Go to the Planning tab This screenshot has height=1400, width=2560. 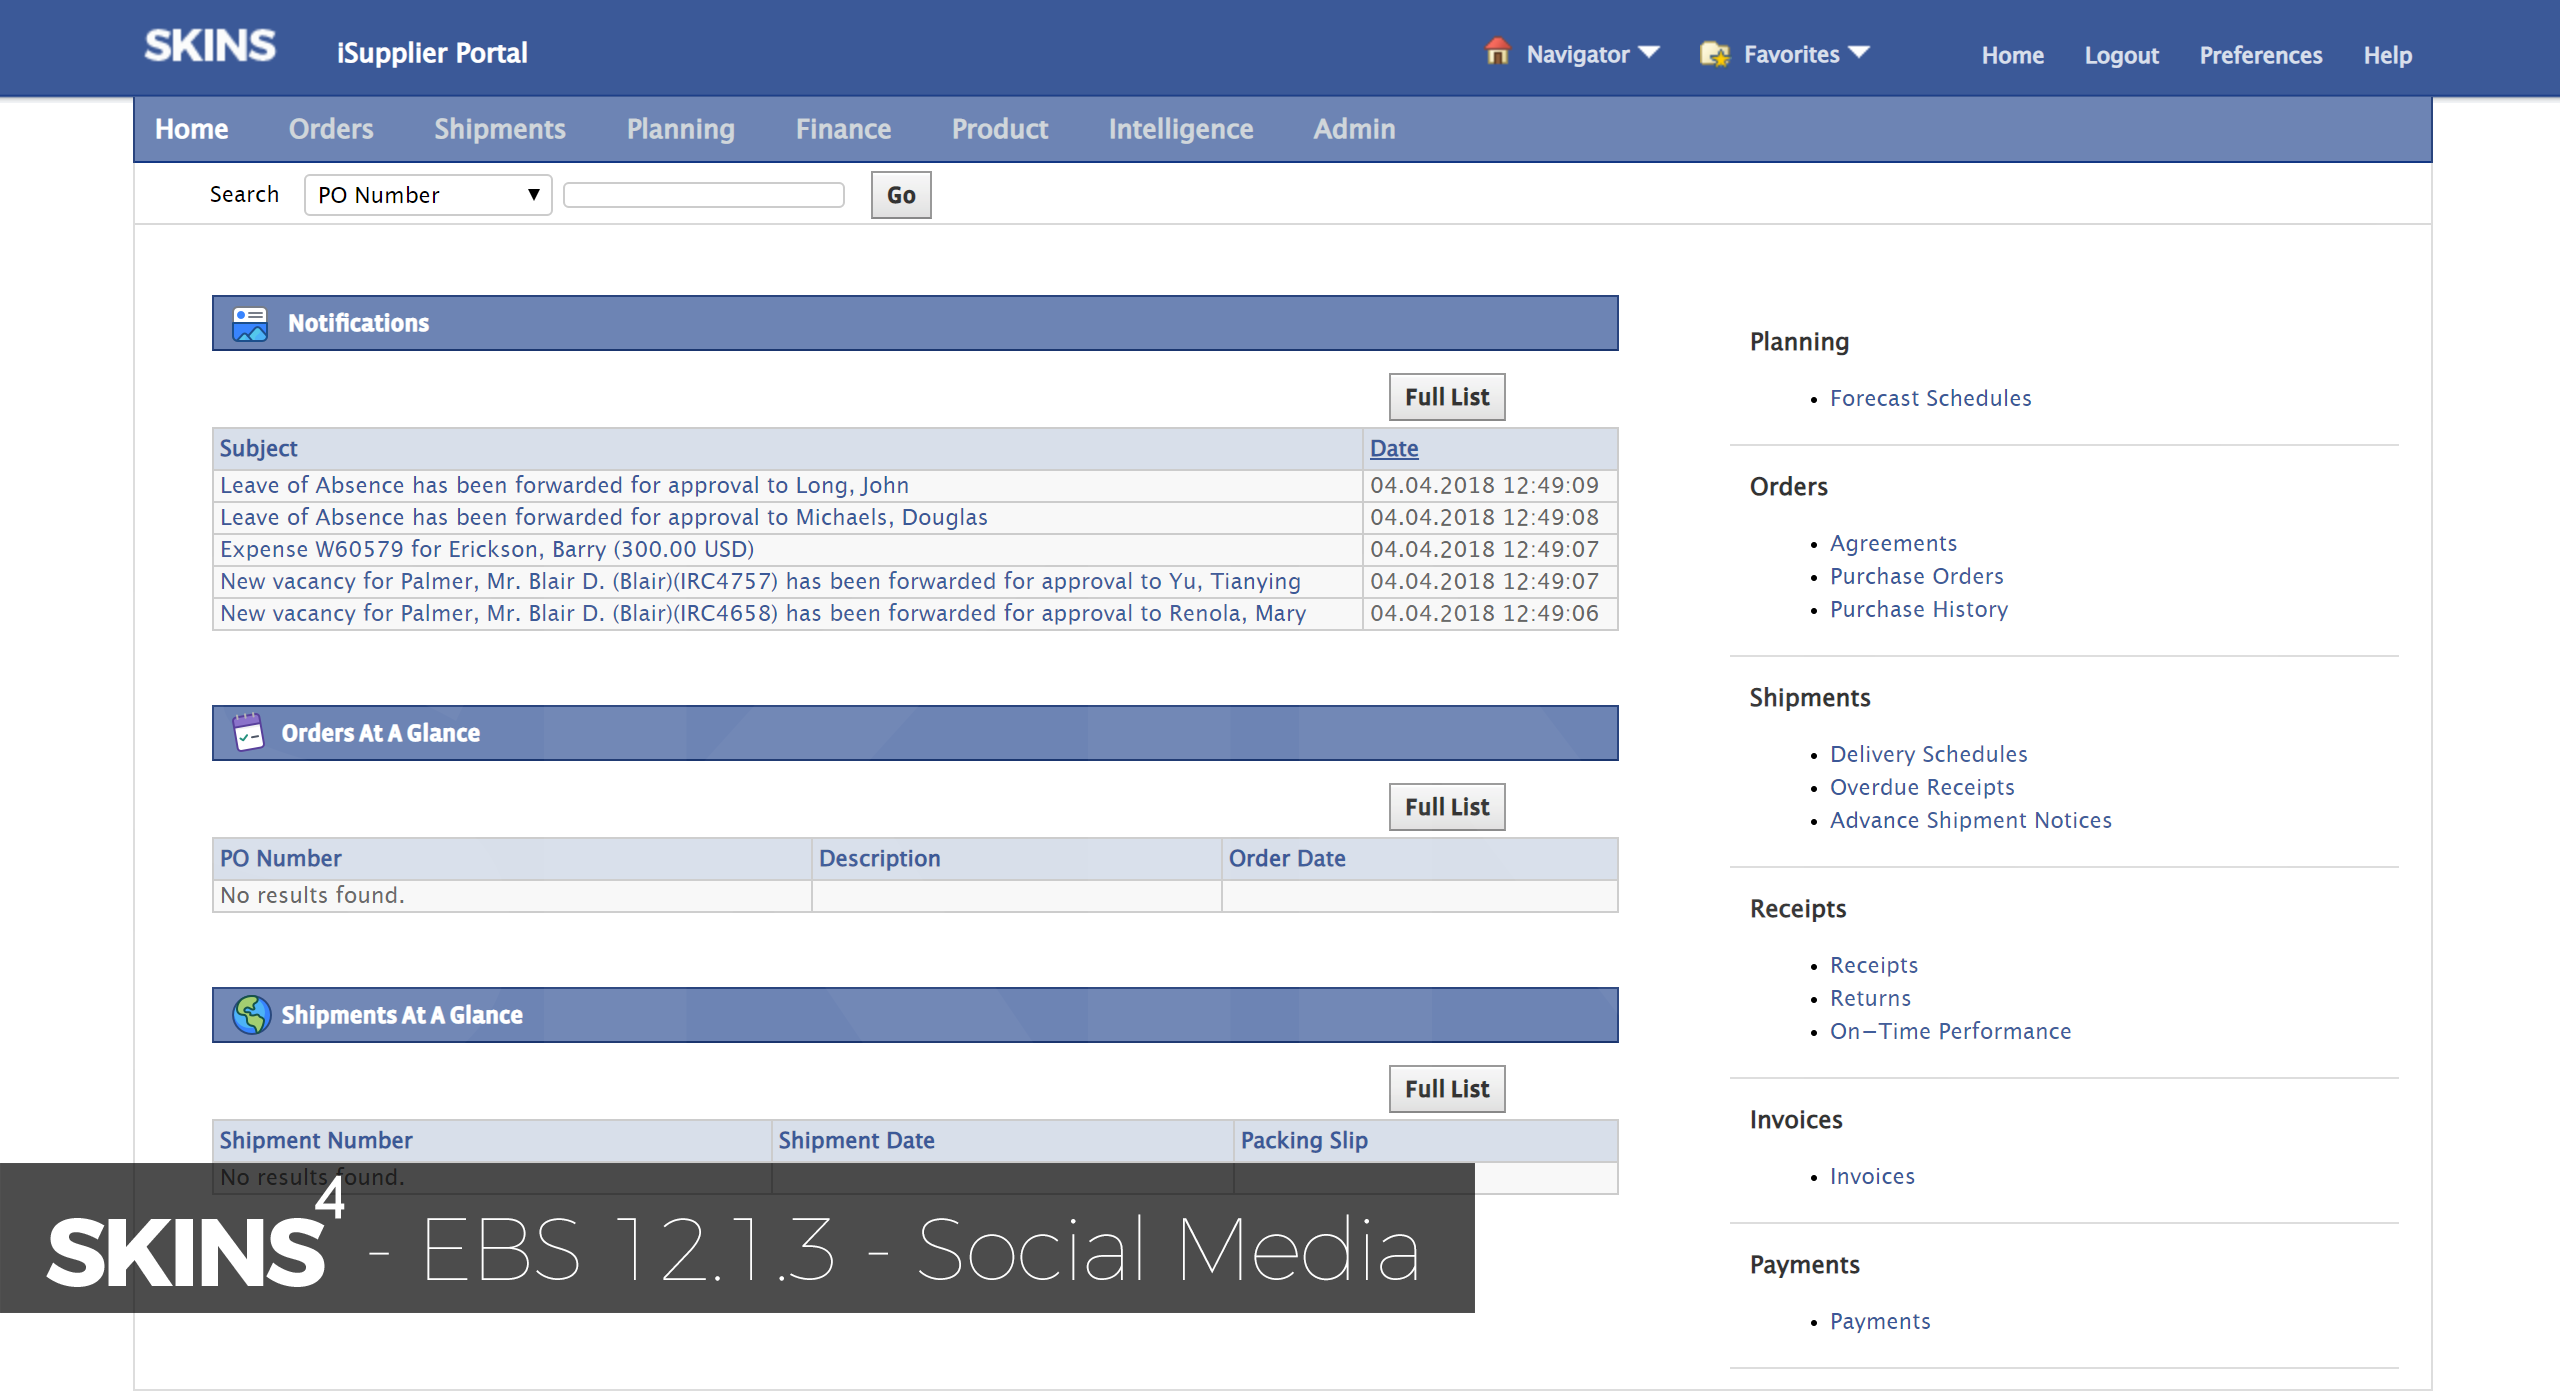[x=681, y=129]
